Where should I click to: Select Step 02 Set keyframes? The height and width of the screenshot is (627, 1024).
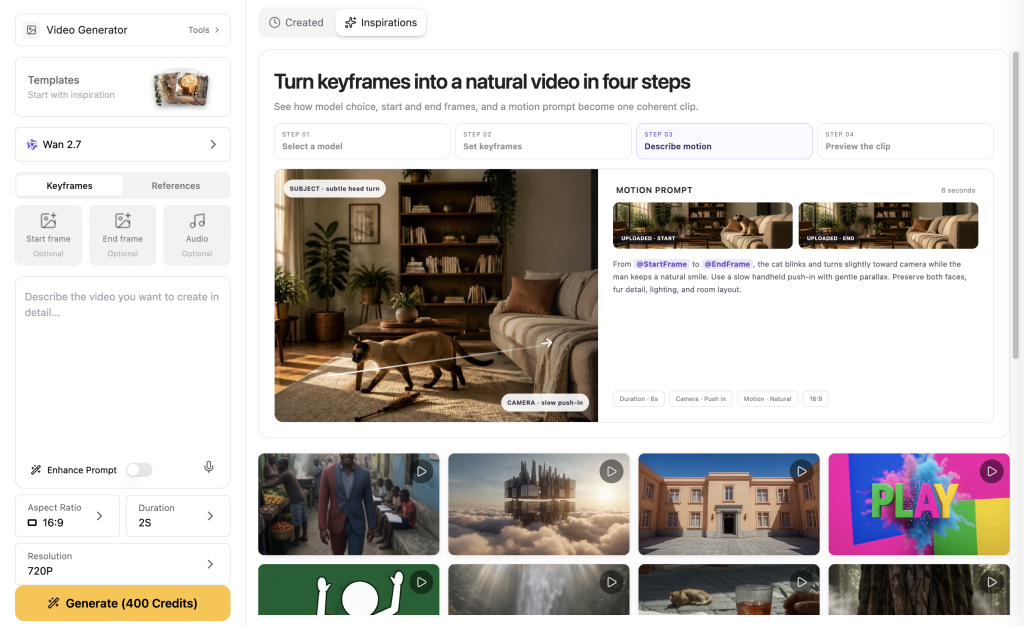pyautogui.click(x=543, y=141)
